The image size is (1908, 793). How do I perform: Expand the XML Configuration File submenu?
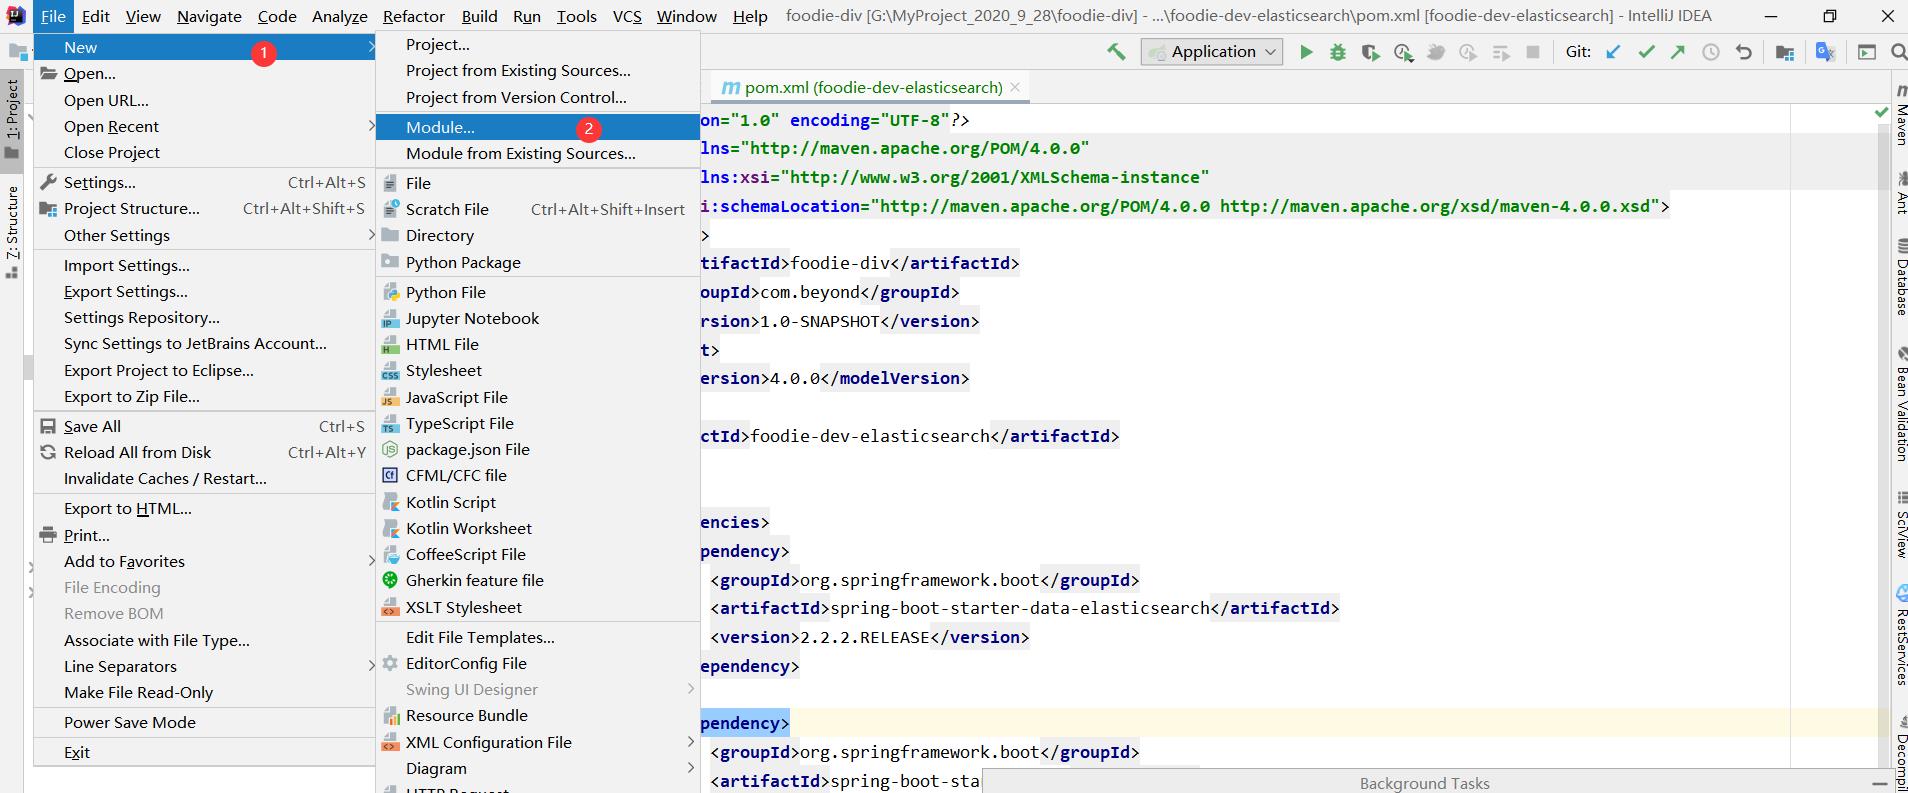pos(537,742)
